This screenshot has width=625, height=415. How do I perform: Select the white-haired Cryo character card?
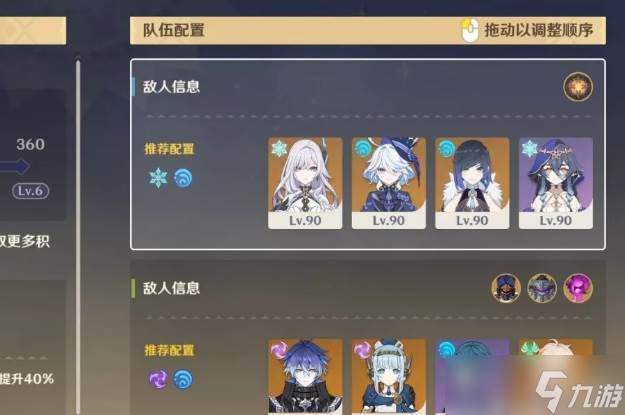(x=305, y=183)
